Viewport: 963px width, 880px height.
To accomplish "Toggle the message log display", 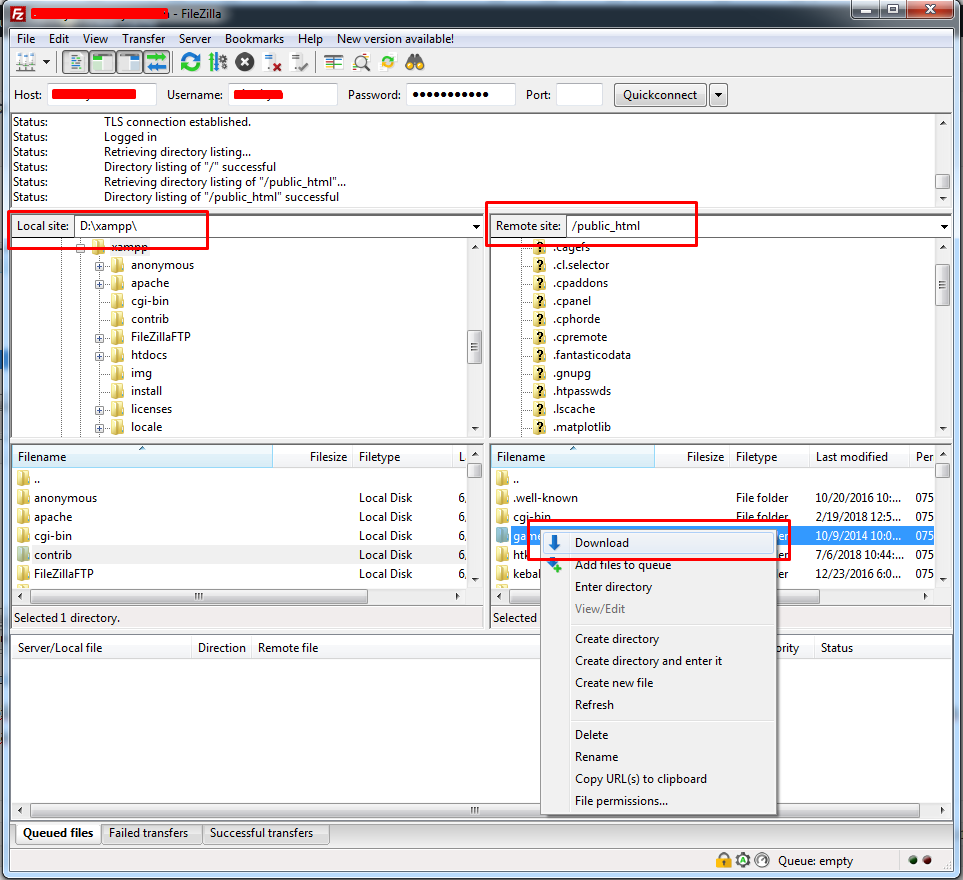I will coord(76,63).
